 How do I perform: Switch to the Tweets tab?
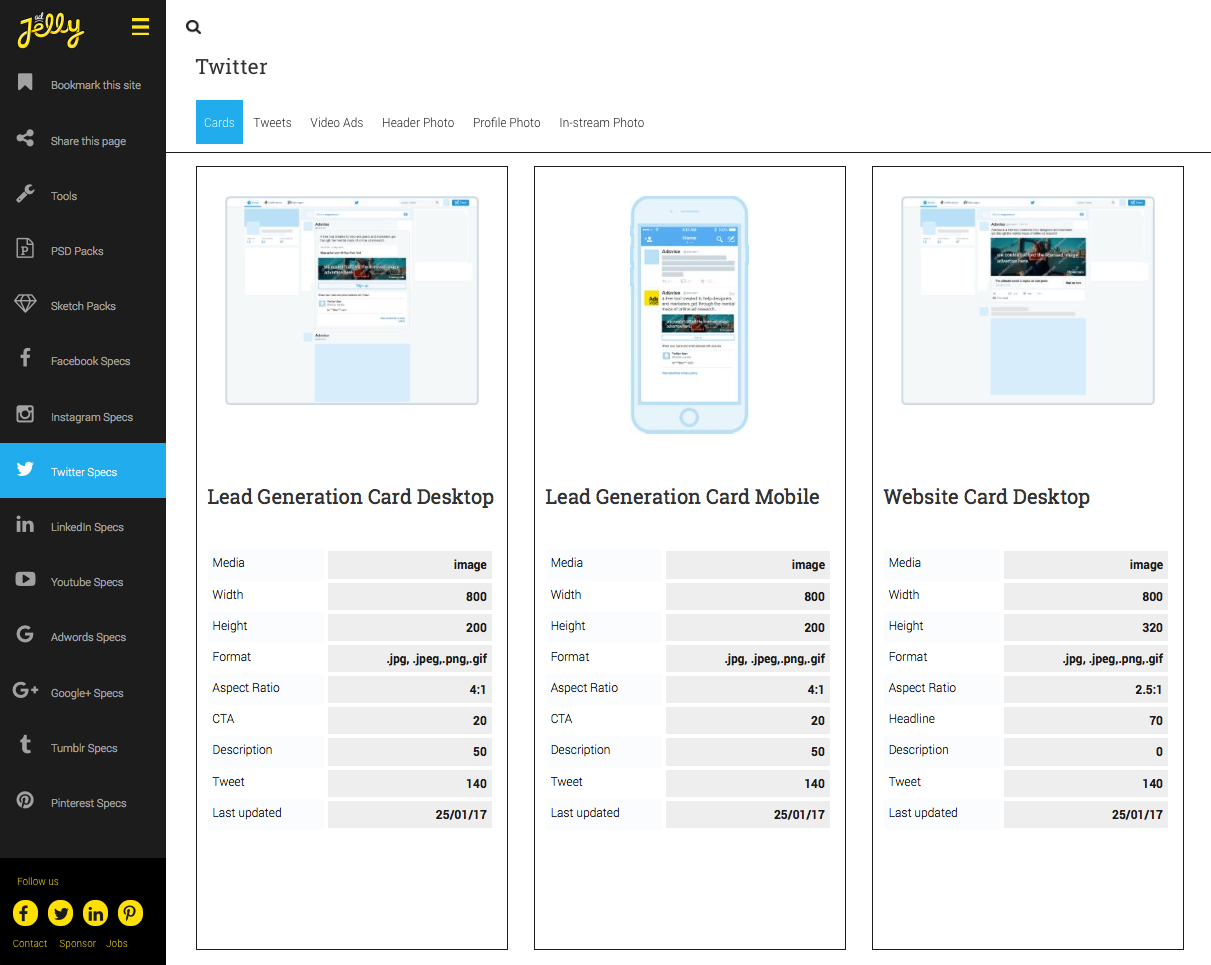coord(272,122)
